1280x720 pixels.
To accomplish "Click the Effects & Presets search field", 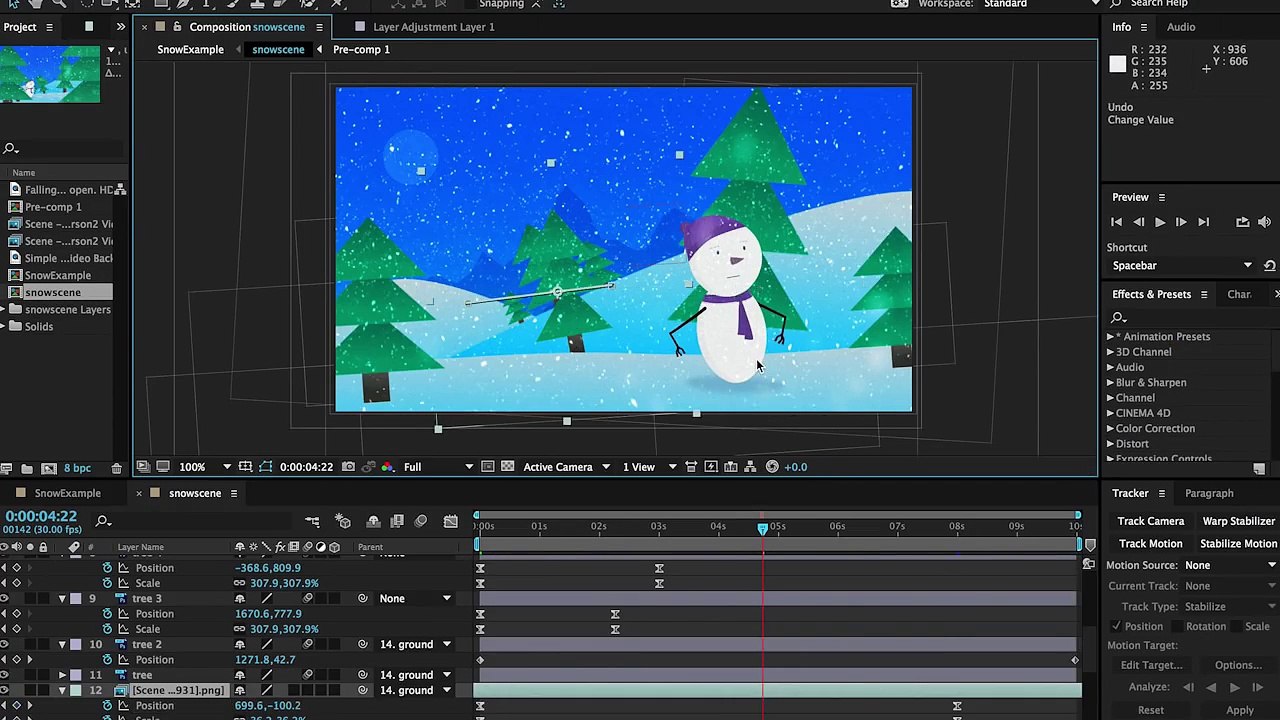I will (1188, 317).
